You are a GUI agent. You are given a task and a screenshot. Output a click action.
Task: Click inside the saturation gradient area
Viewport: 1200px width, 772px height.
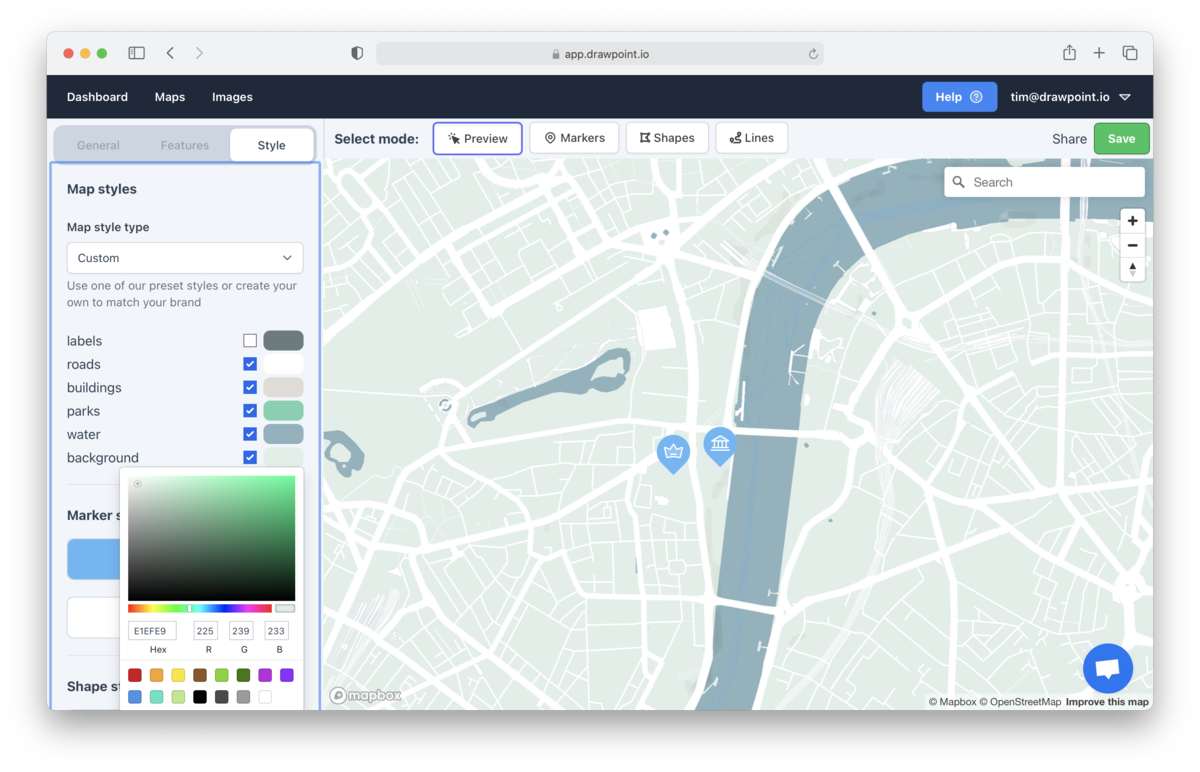[x=211, y=538]
